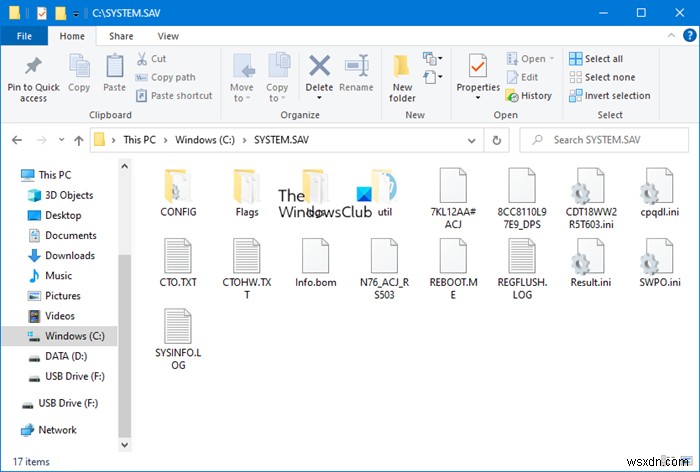Select the CONFIG folder

pos(178,193)
